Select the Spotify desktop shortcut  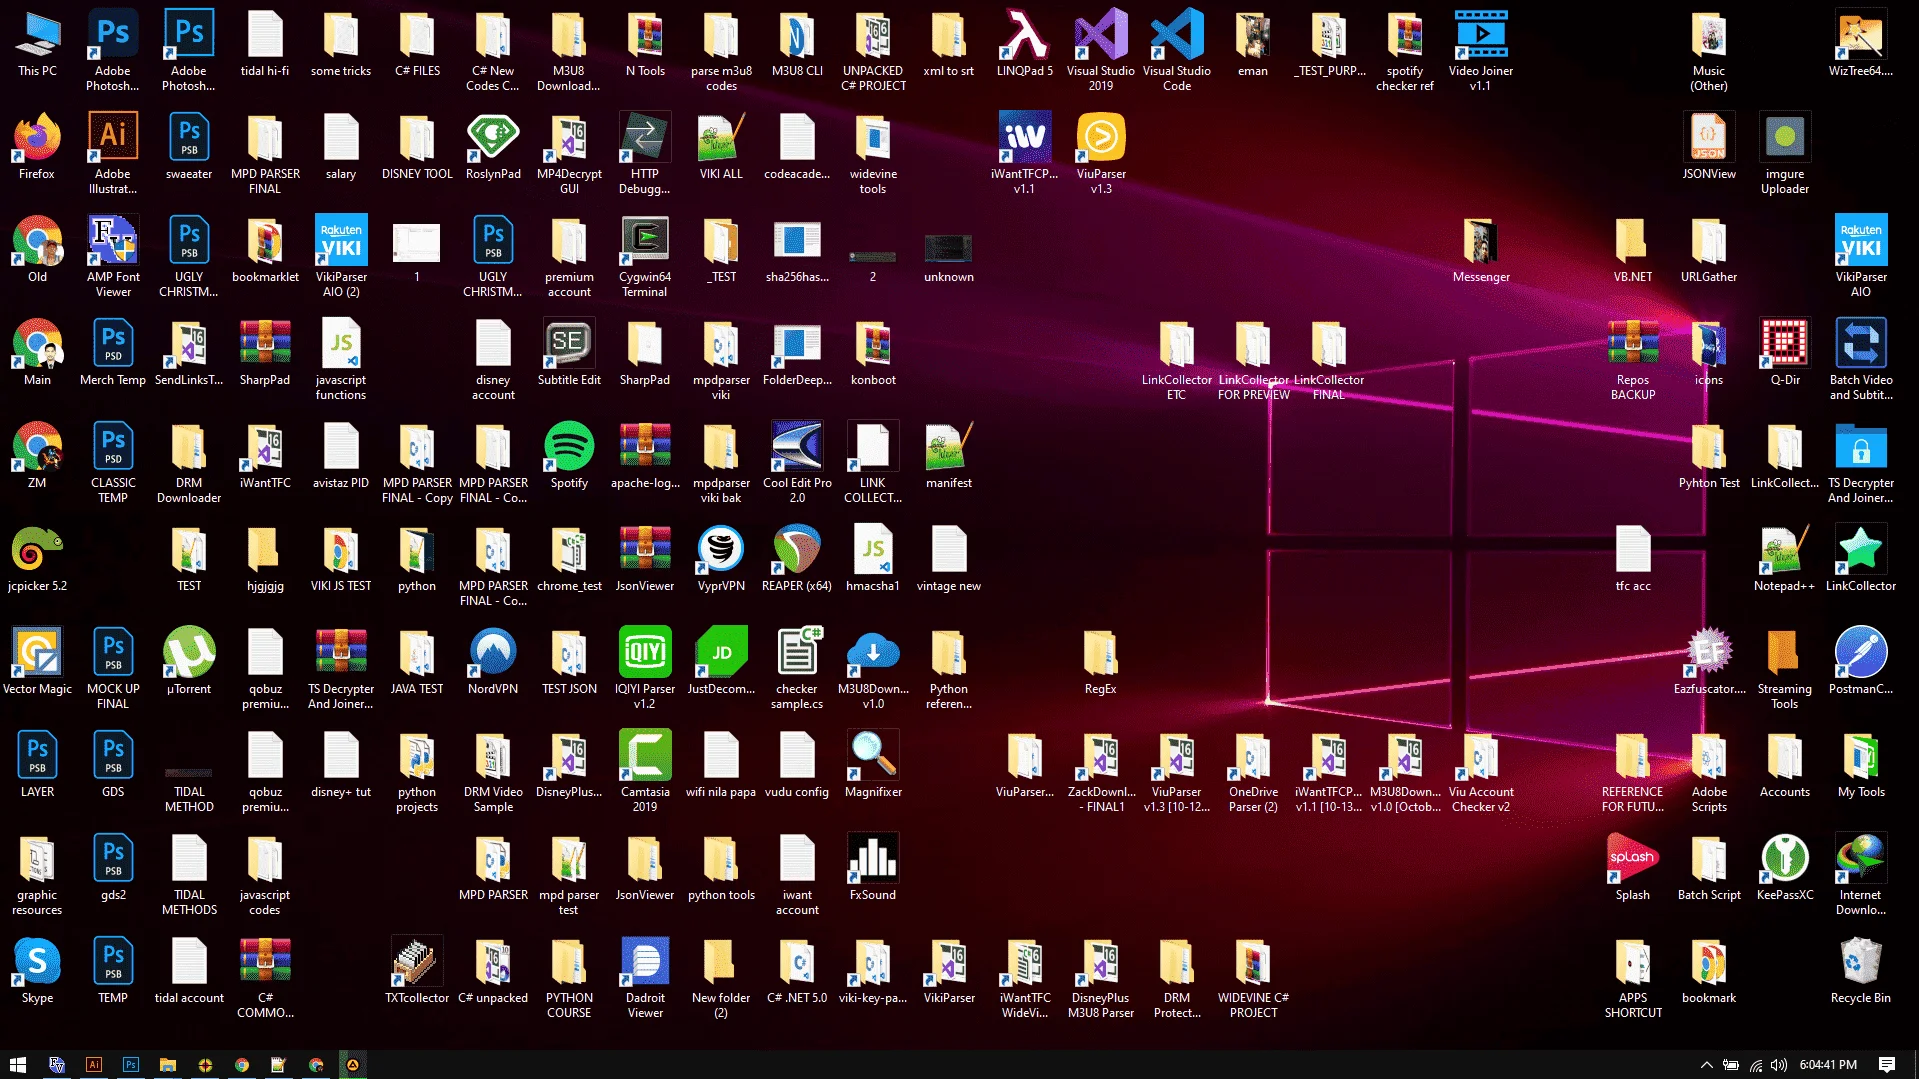coord(569,456)
